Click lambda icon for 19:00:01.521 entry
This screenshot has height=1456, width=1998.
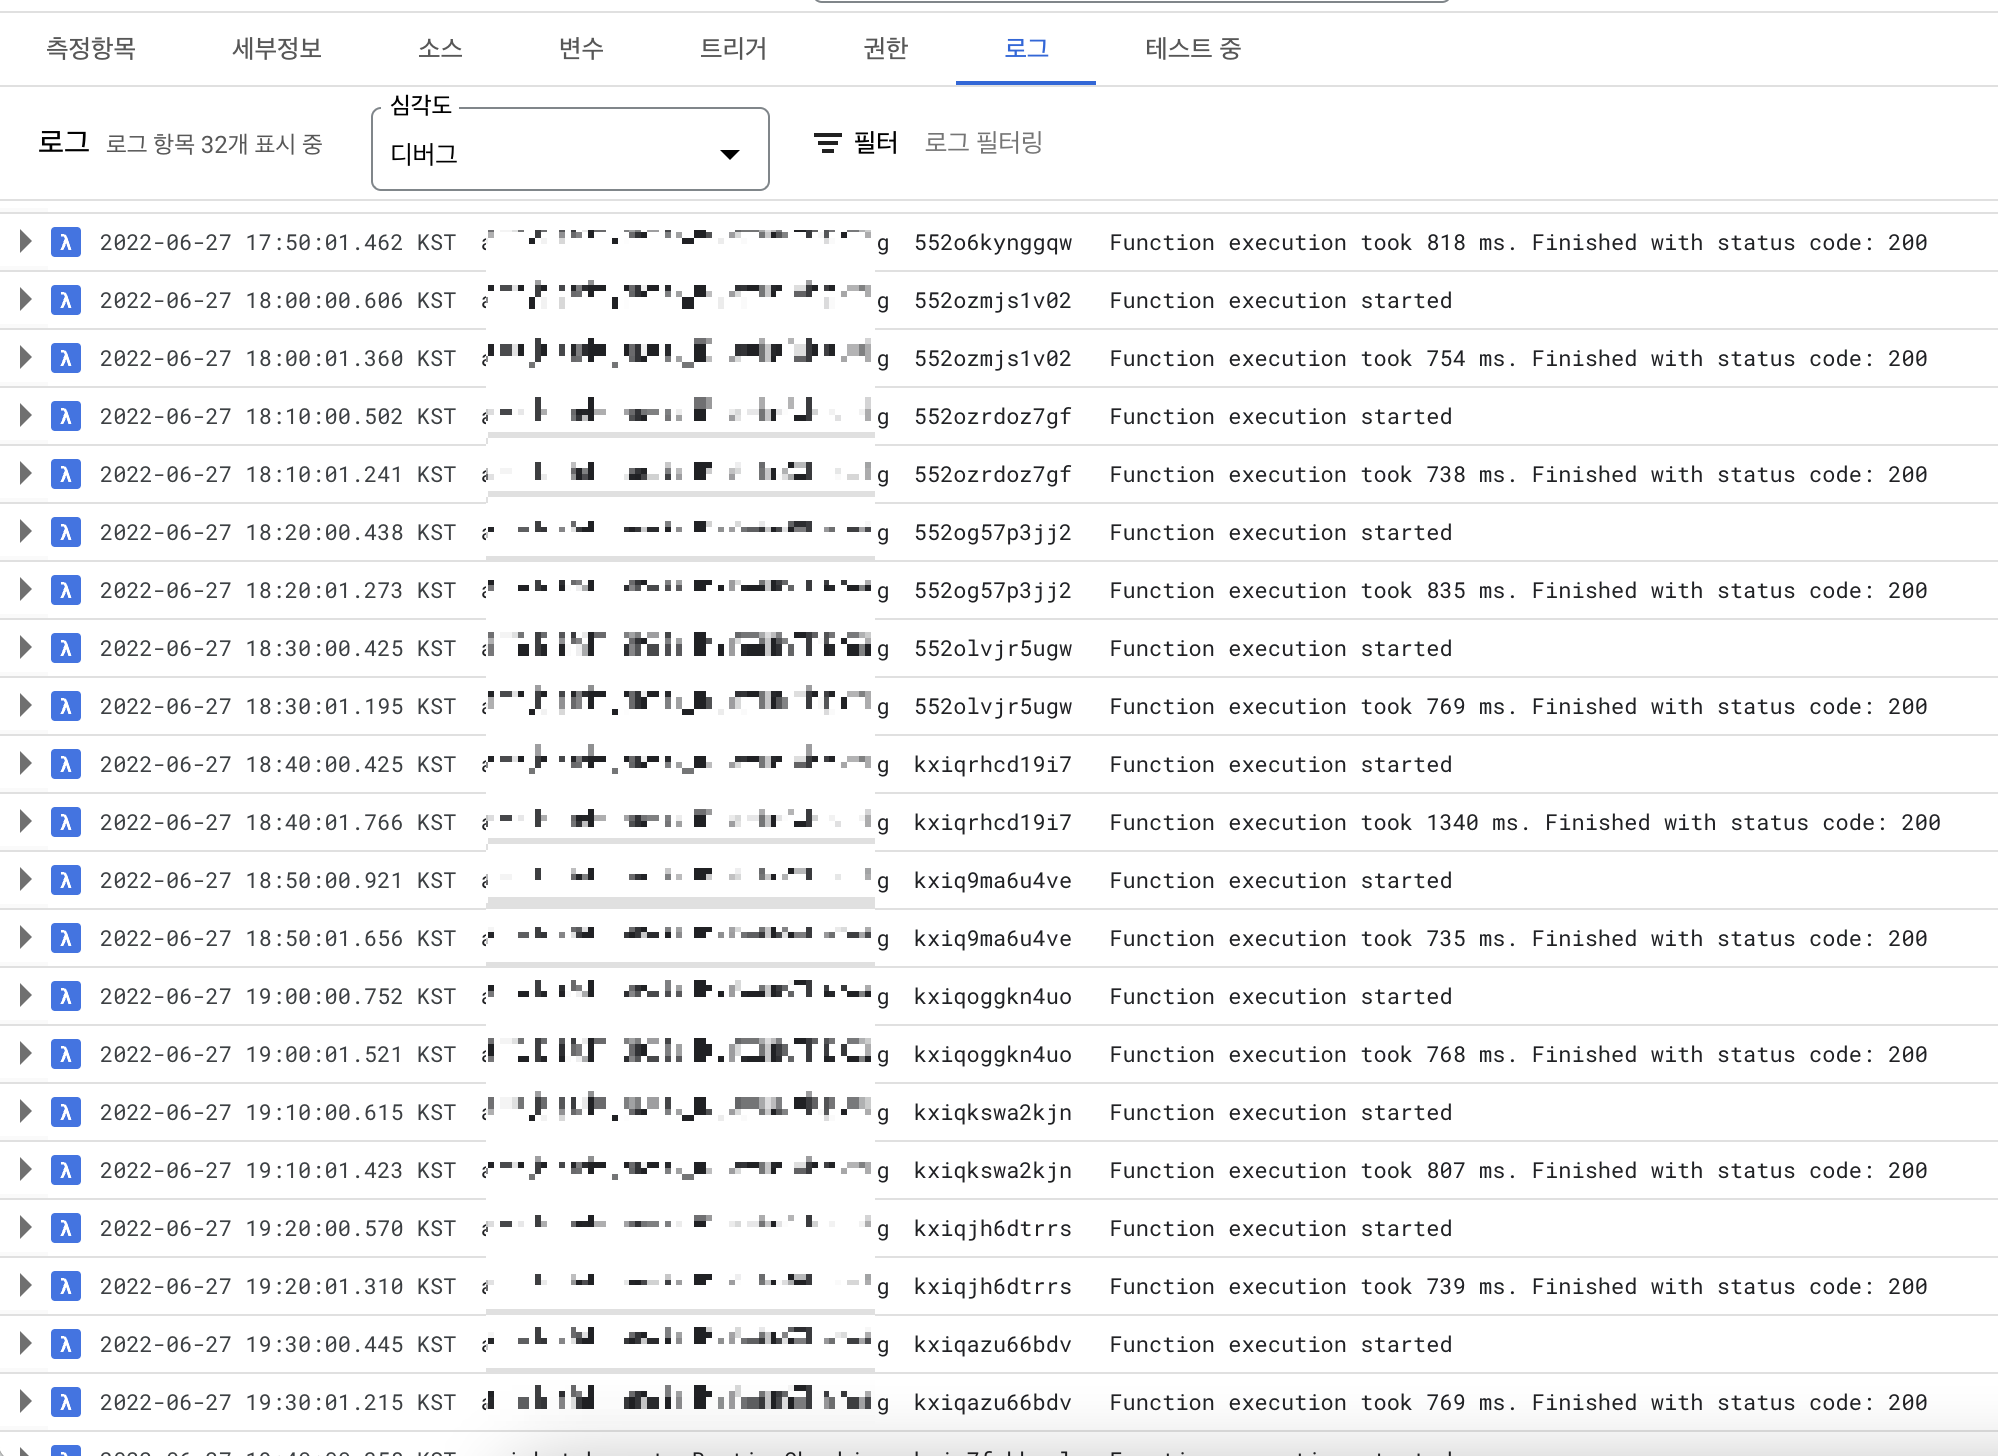coord(66,1054)
